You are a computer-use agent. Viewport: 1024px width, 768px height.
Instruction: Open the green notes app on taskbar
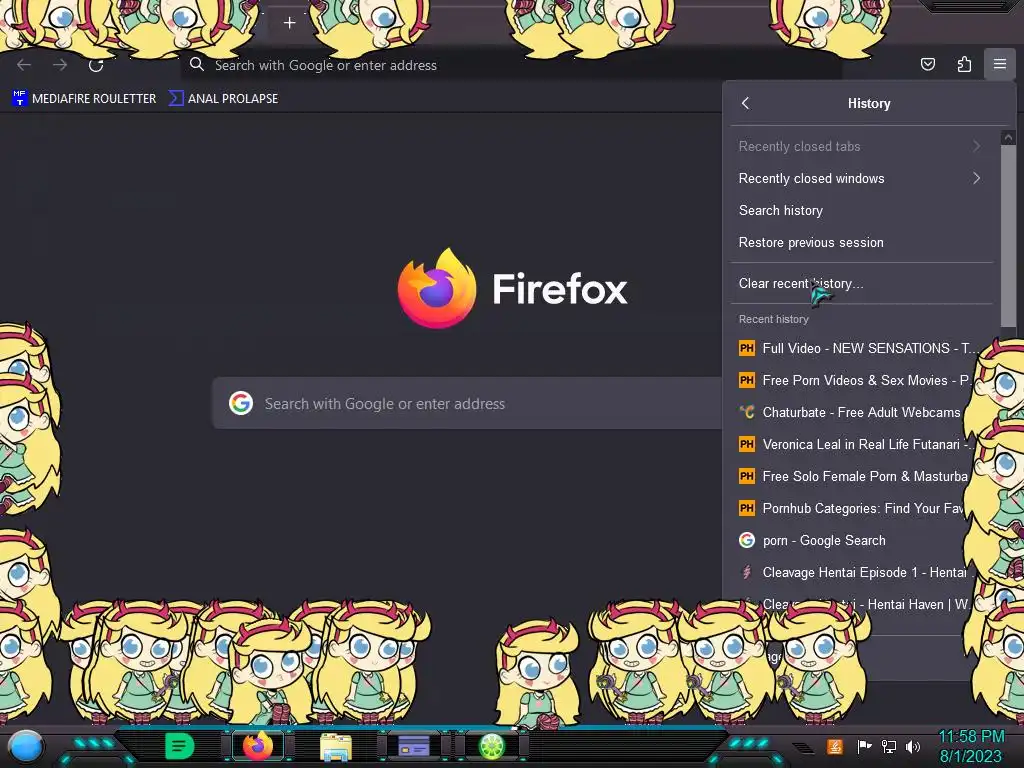point(179,746)
